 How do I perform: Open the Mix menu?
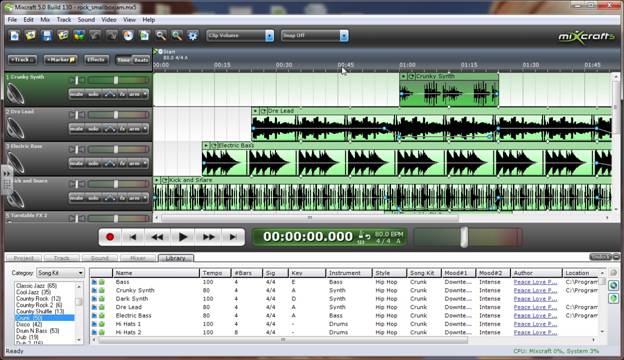(x=45, y=19)
